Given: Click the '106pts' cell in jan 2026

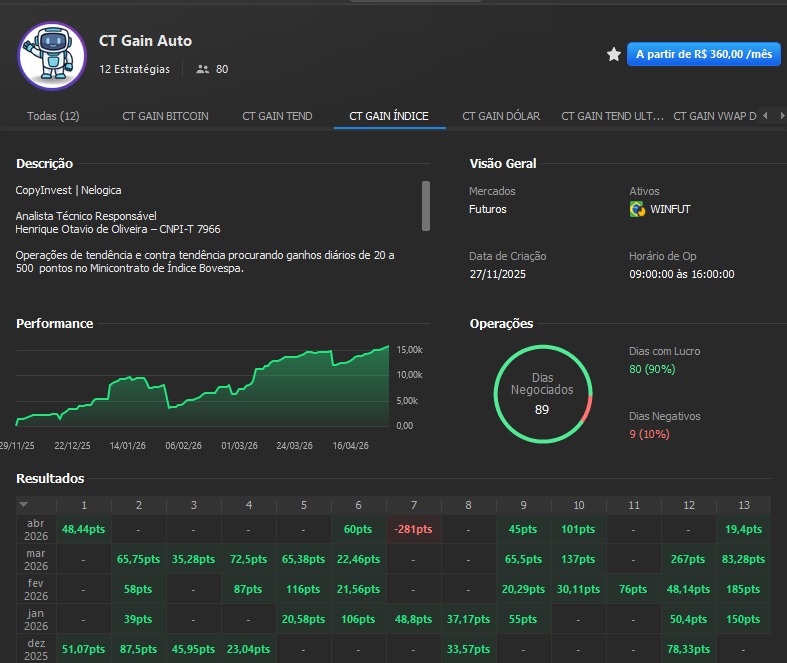Looking at the screenshot, I should point(358,619).
